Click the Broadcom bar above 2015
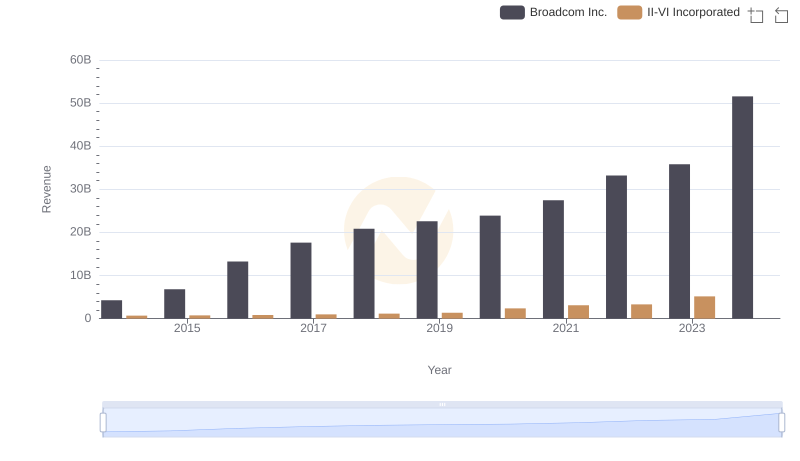 (x=174, y=304)
